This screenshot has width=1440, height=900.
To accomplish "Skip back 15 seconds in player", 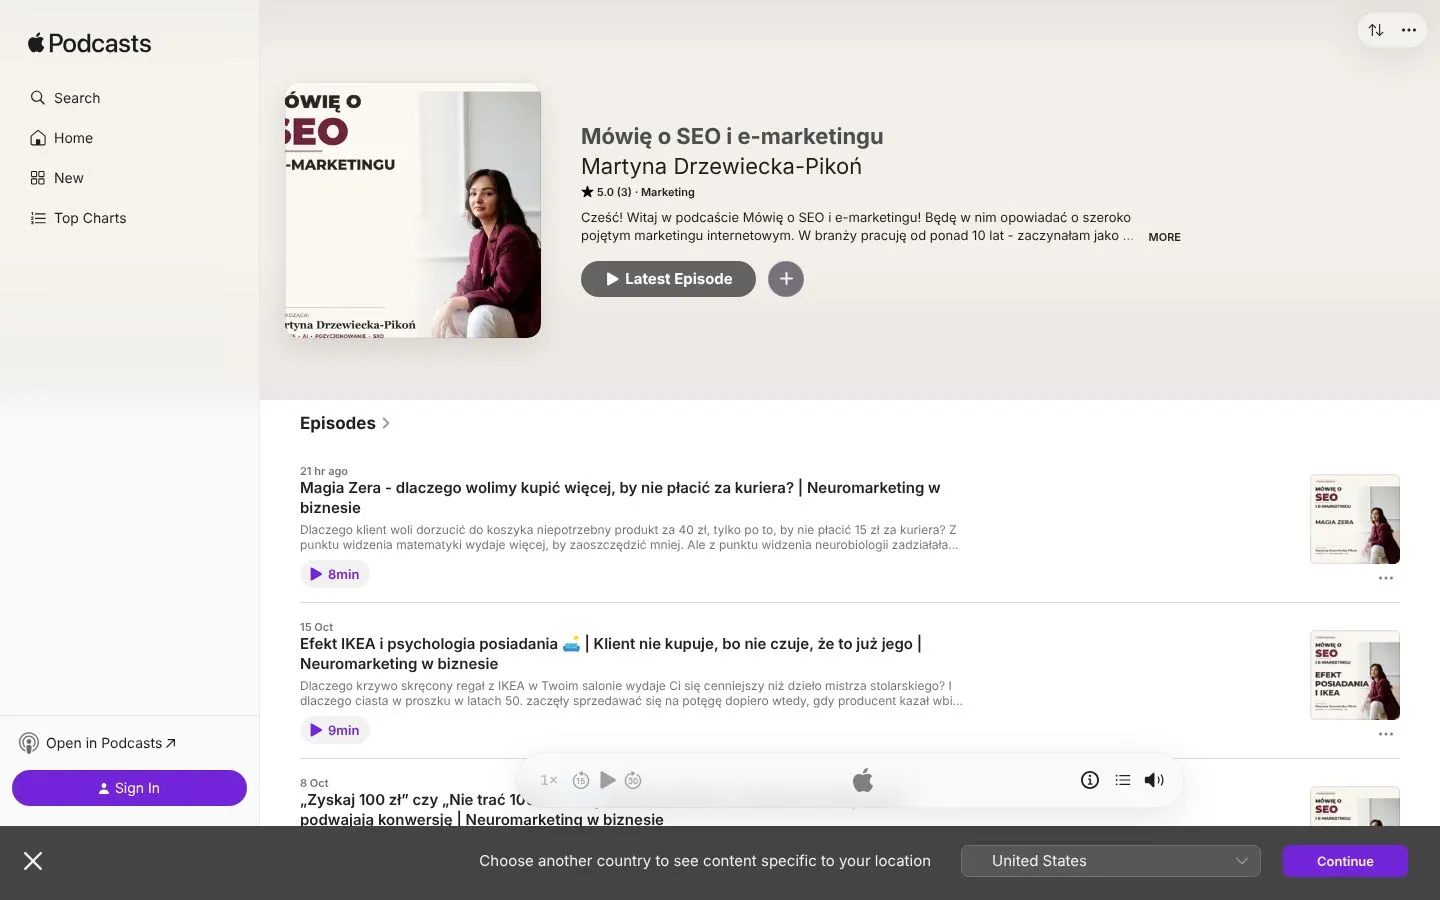I will coord(581,780).
